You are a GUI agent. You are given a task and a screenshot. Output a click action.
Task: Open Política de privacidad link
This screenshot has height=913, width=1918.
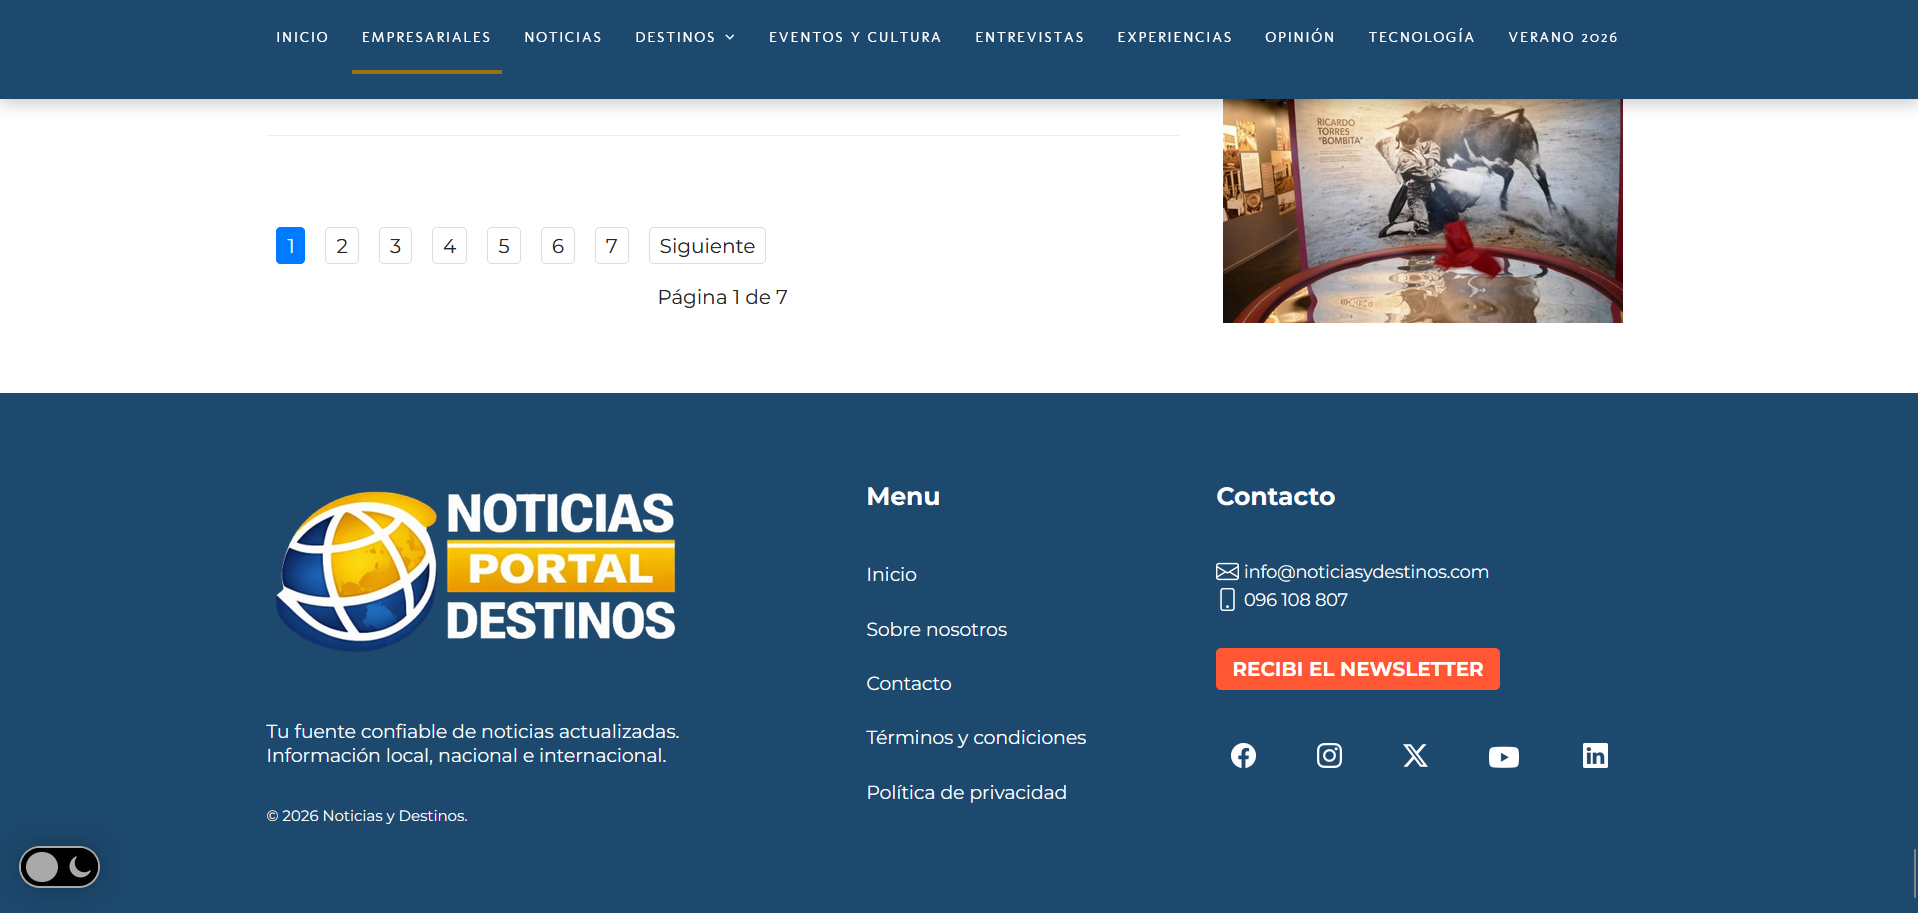(x=966, y=792)
